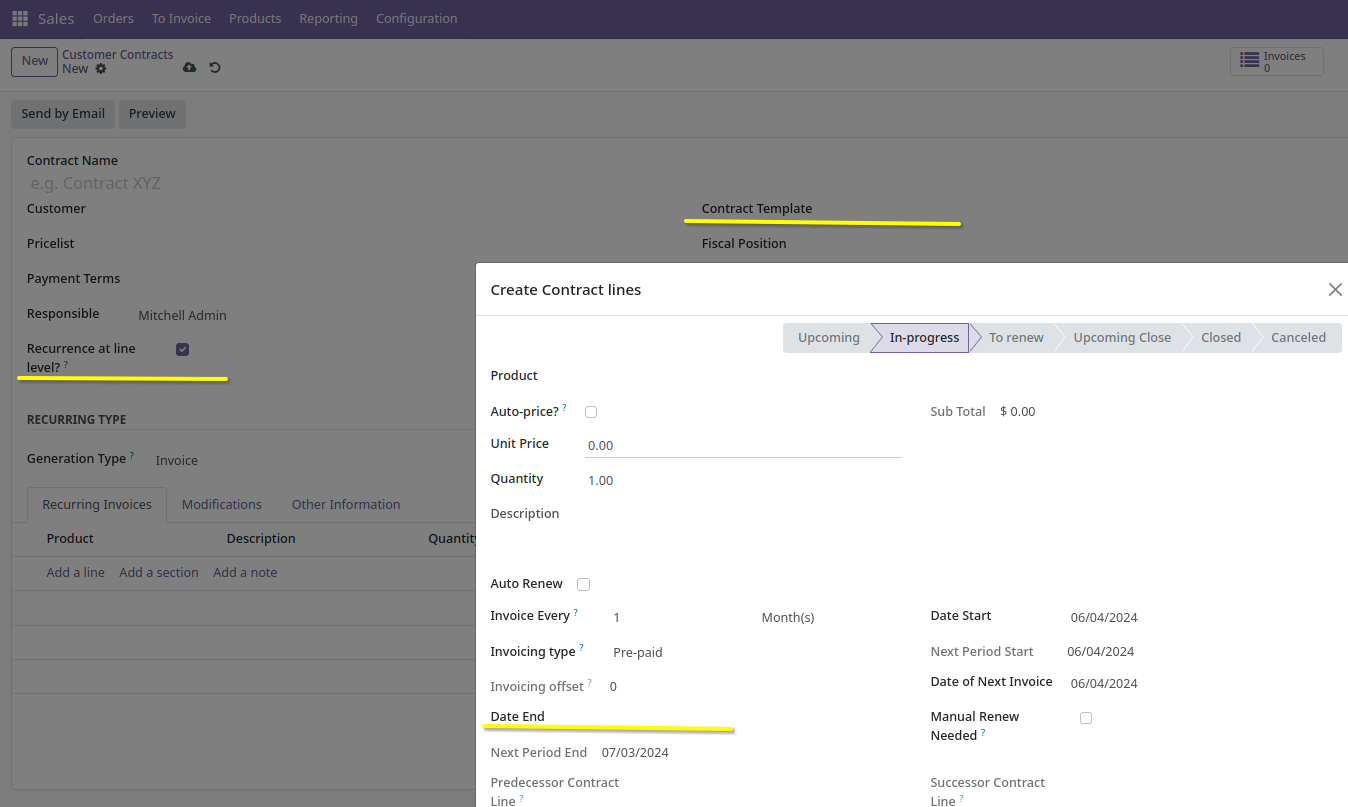Close the Create Contract lines dialog
Image resolution: width=1348 pixels, height=807 pixels.
point(1334,290)
